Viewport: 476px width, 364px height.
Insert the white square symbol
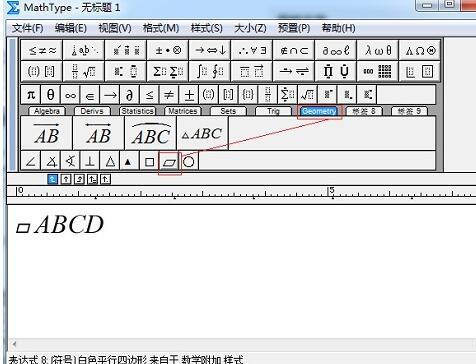[149, 161]
